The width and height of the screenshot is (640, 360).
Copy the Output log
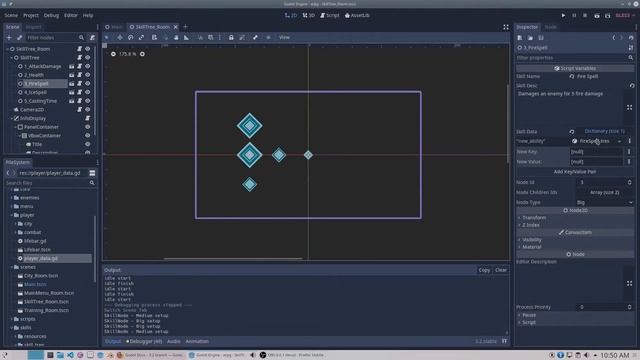(x=484, y=270)
